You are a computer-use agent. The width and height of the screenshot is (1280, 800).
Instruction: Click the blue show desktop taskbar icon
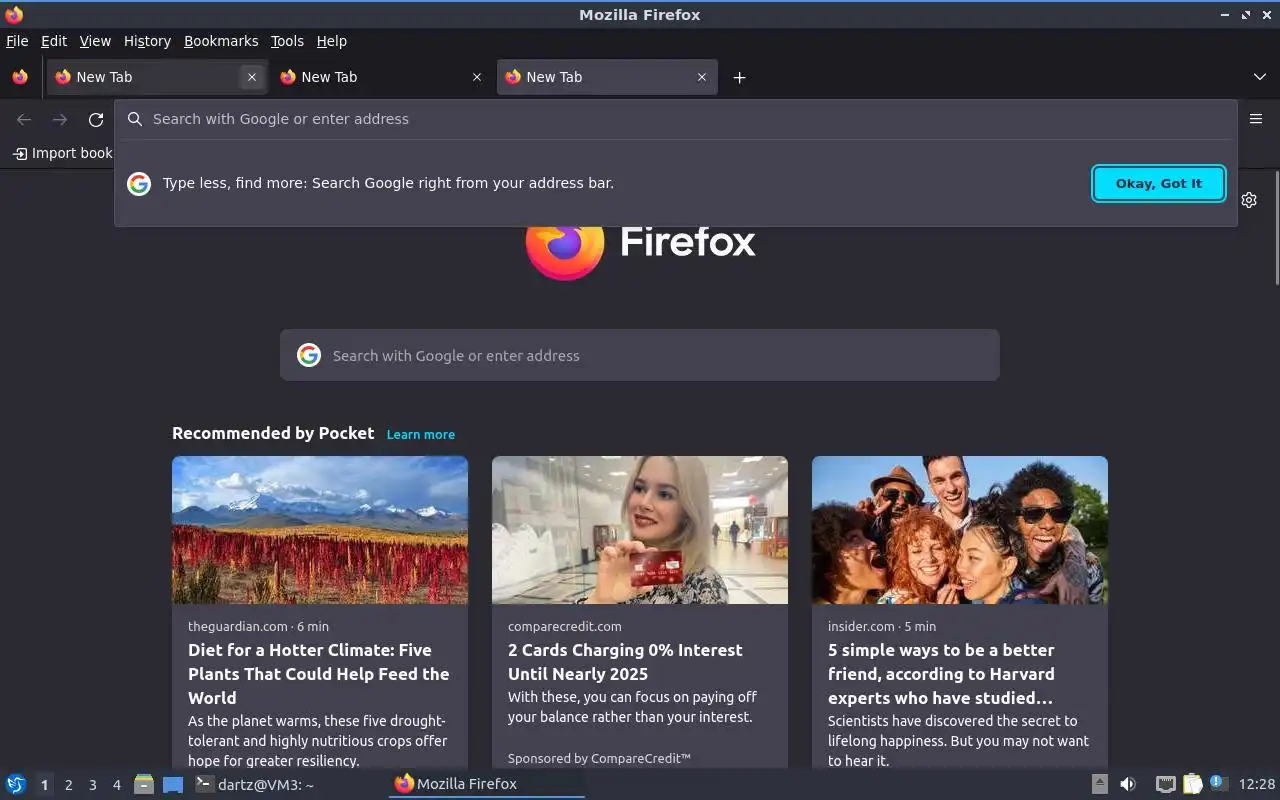[173, 785]
